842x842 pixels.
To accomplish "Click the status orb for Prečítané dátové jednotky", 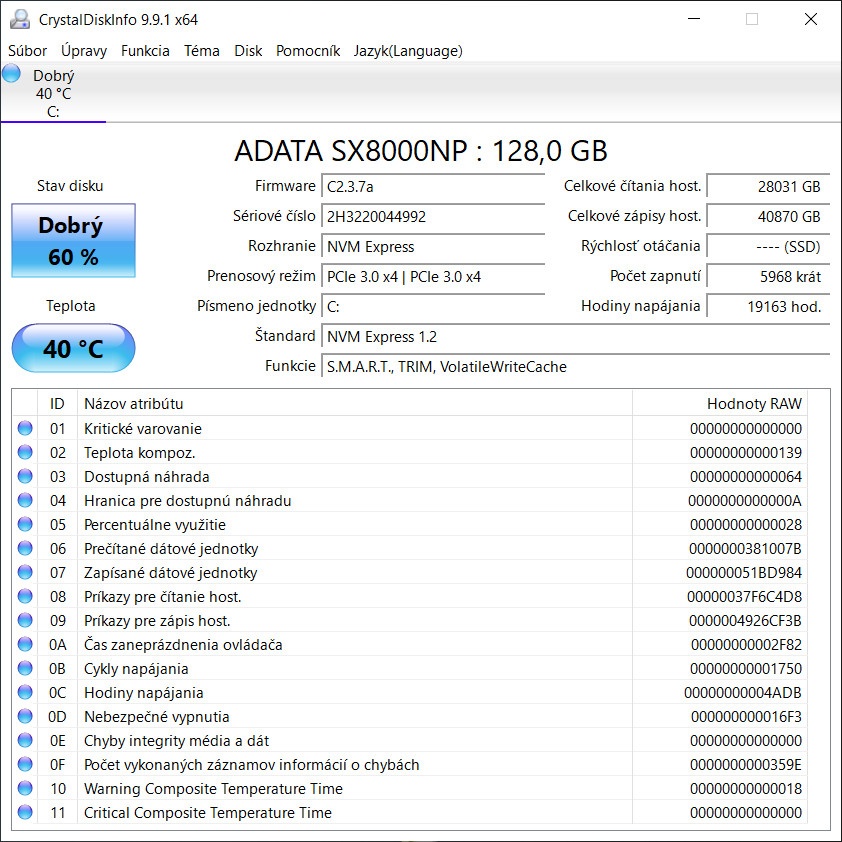I will 25,548.
